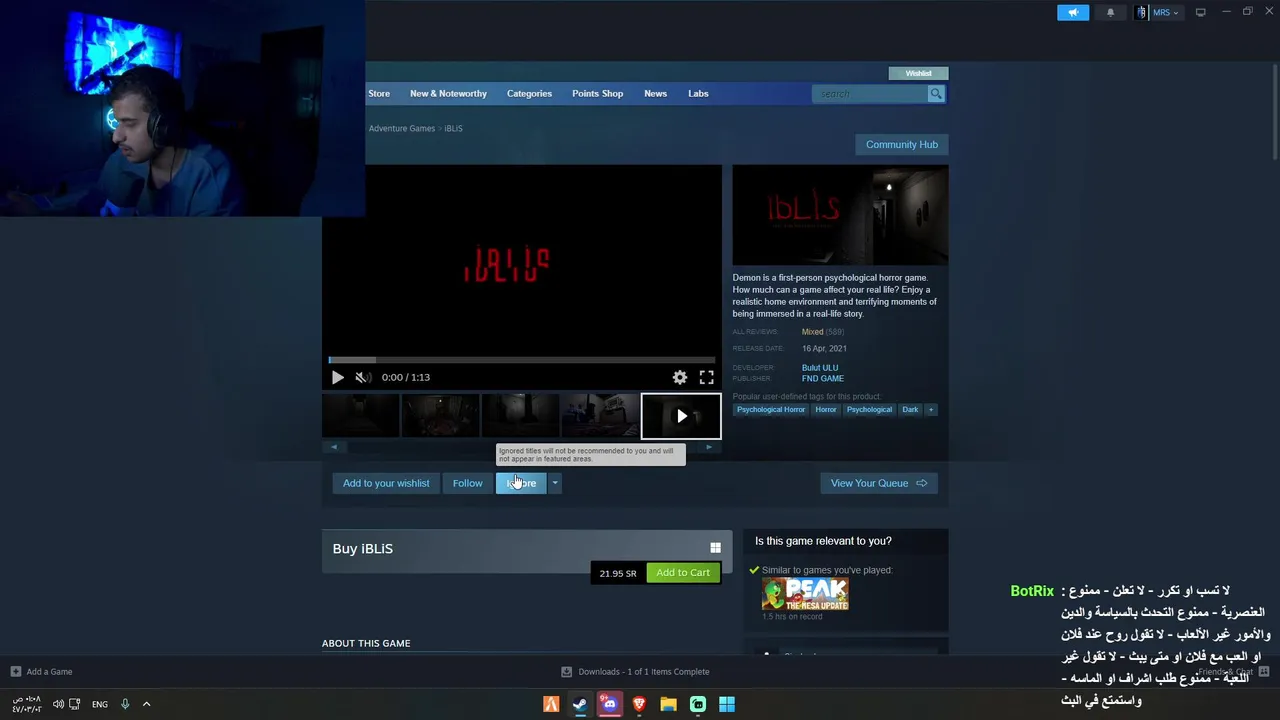Click the taskbar volume icon
The image size is (1280, 720).
[58, 704]
